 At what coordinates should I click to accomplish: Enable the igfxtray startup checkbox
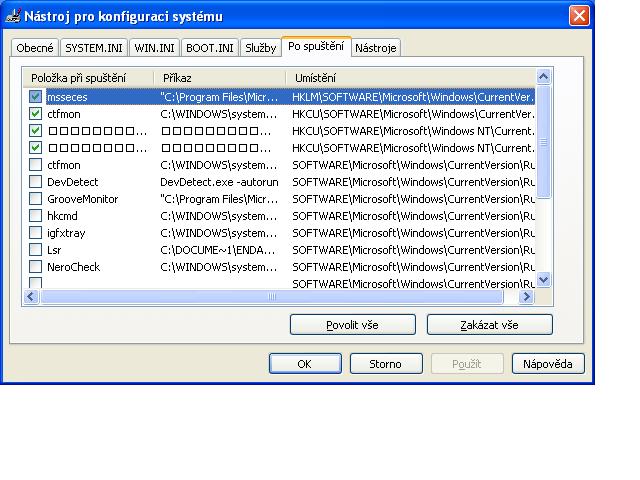(x=36, y=233)
